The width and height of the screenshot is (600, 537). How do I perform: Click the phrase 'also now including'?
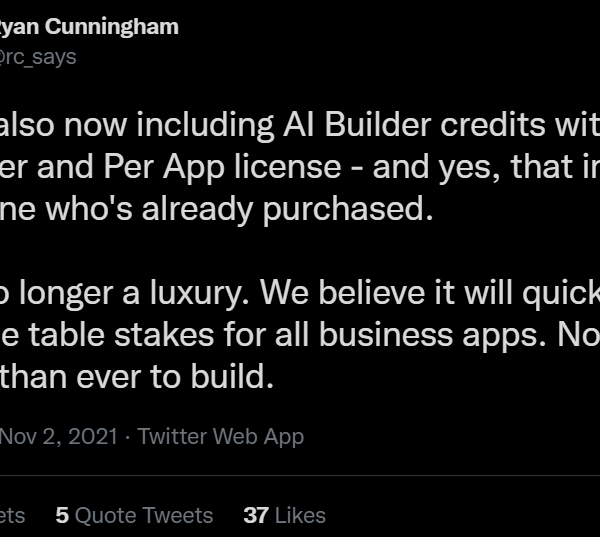[x=136, y=126]
